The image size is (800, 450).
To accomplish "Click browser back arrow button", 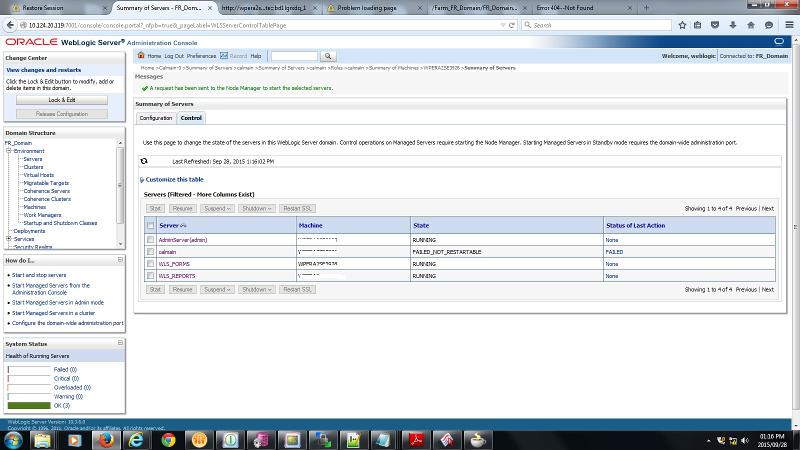I will coord(10,24).
